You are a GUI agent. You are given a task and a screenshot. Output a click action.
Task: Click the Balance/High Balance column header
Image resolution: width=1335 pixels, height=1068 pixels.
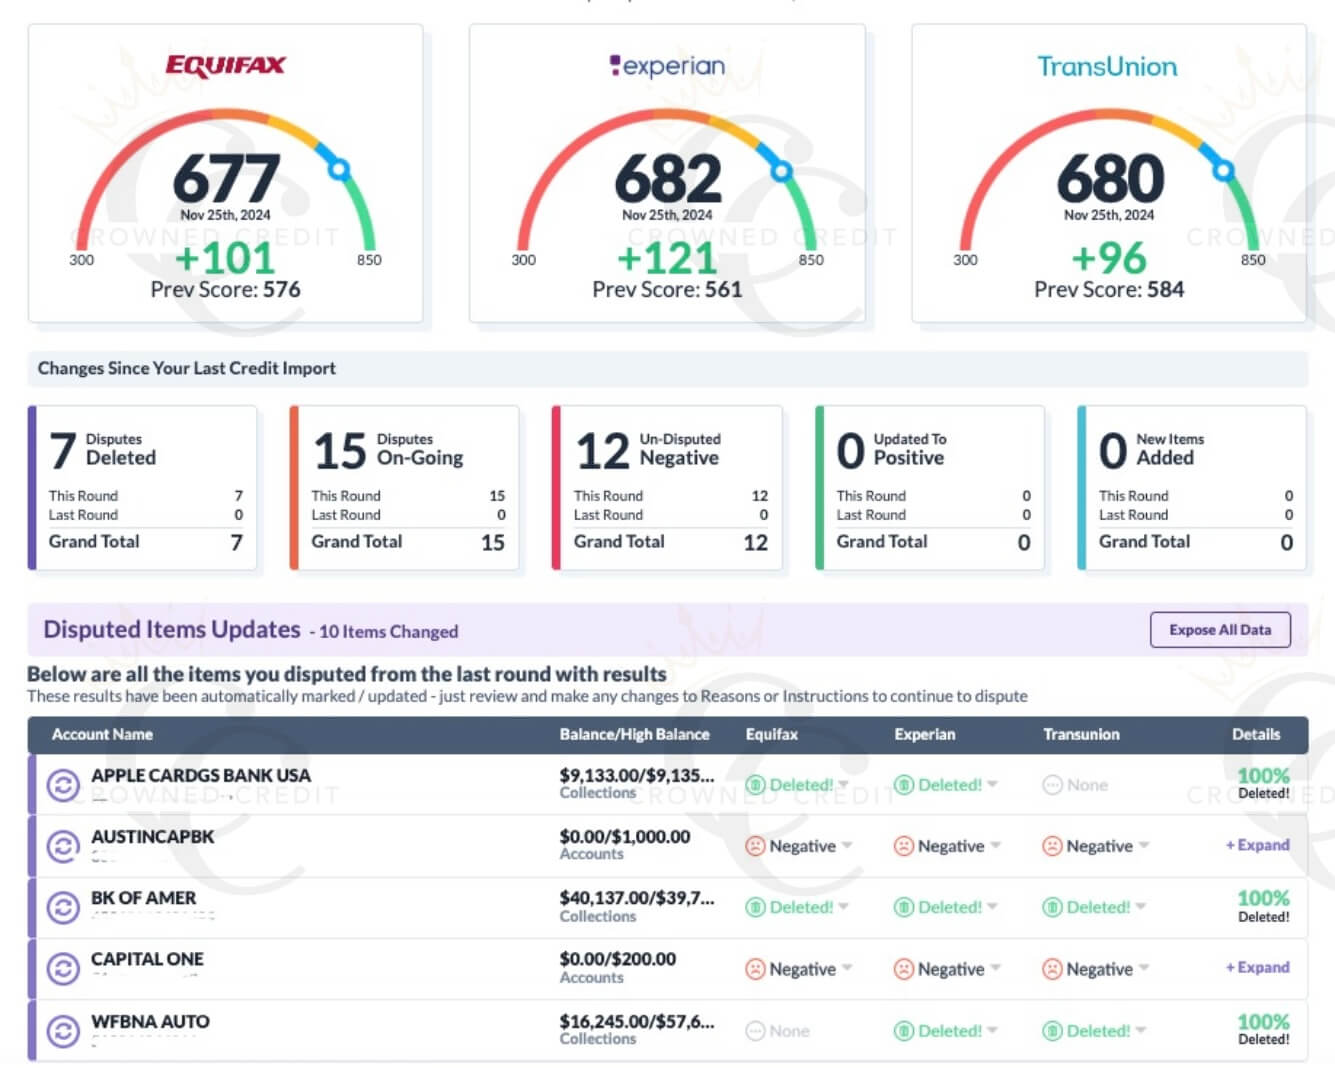634,734
